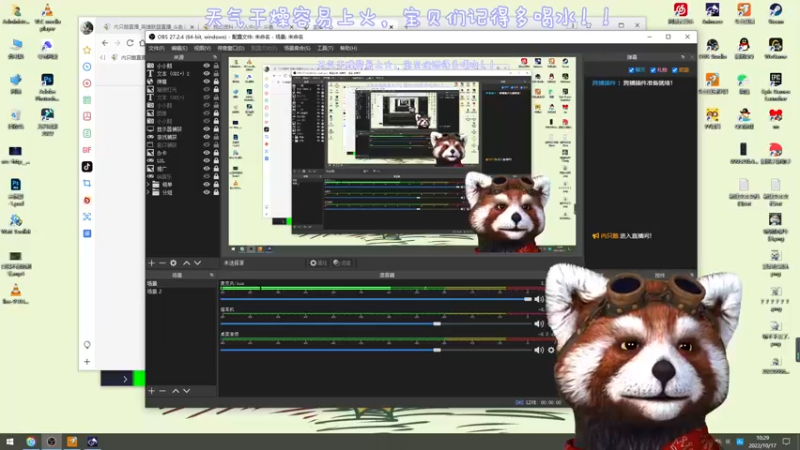
Task: Expand the upper folder group in sources
Action: pyautogui.click(x=149, y=184)
